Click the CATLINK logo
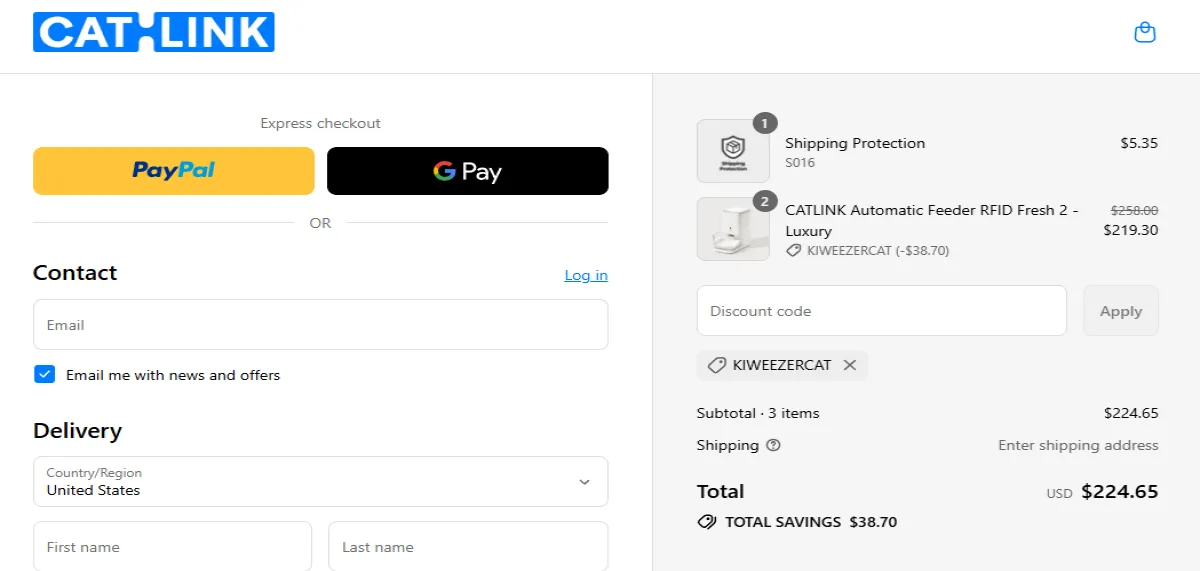Viewport: 1200px width, 571px height. pyautogui.click(x=154, y=32)
